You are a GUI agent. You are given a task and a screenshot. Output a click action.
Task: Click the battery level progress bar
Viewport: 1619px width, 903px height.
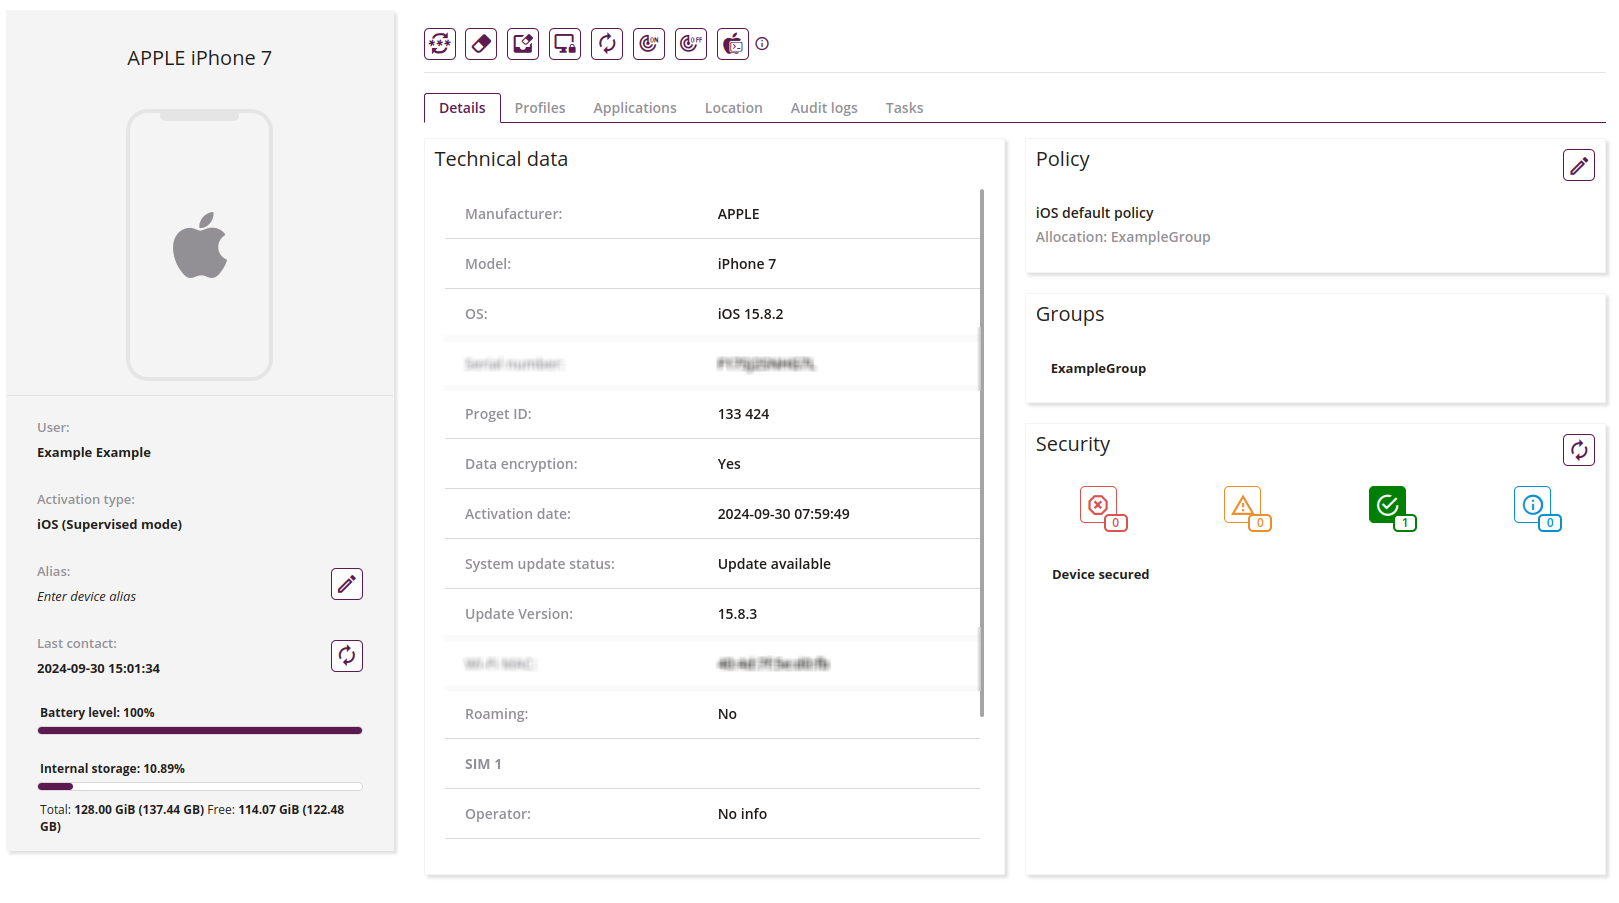(x=200, y=731)
